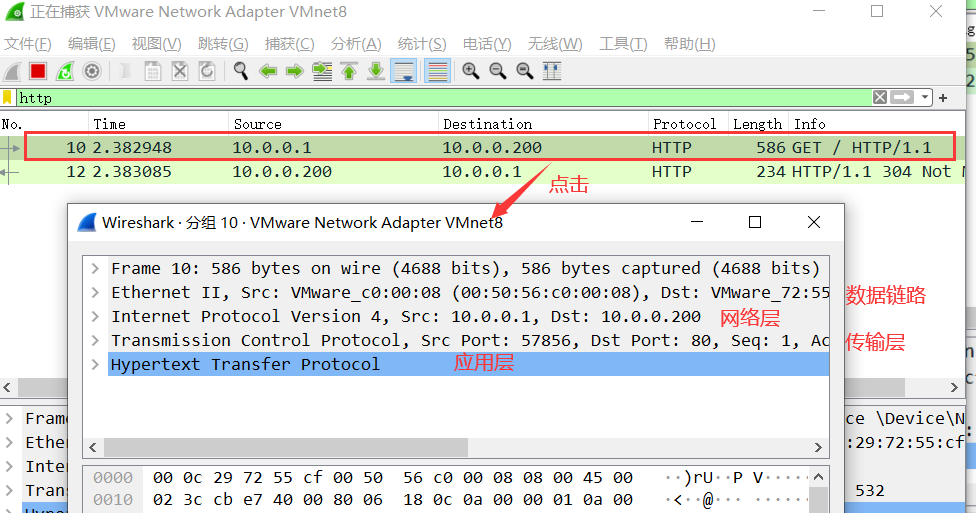976x513 pixels.
Task: Click go to specified packet icon
Action: tap(322, 72)
